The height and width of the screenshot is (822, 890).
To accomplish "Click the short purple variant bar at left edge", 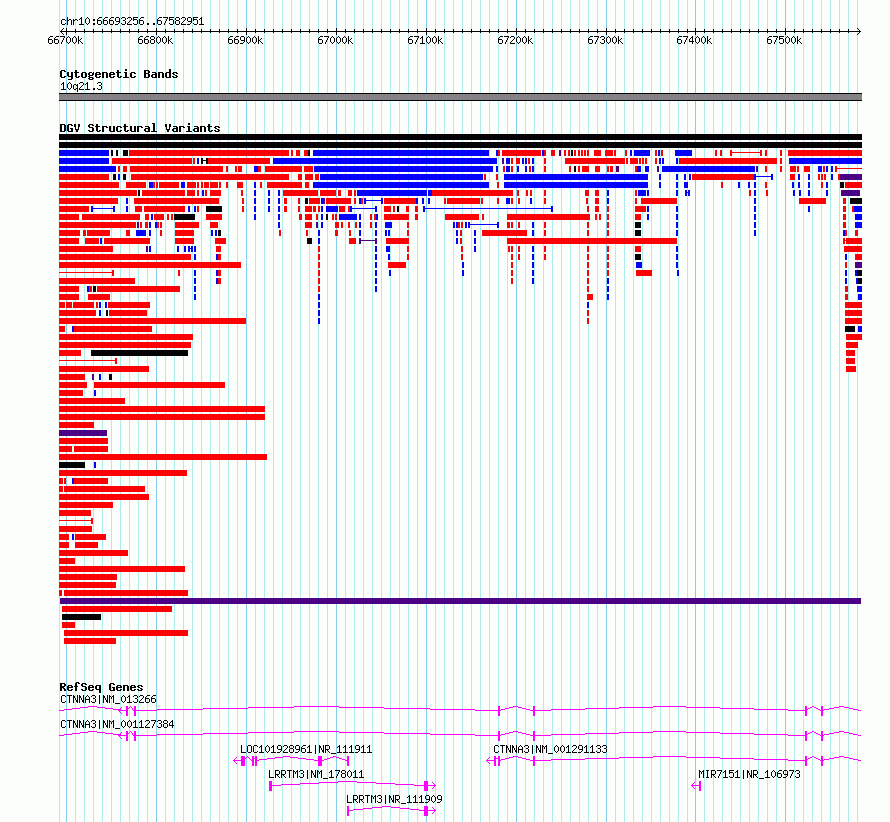I will pos(83,433).
